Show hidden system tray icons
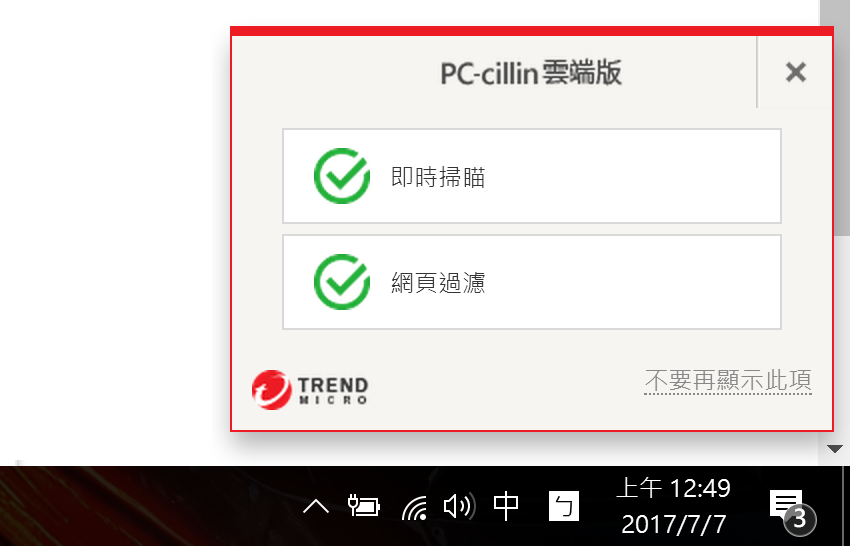850x546 pixels. [316, 506]
